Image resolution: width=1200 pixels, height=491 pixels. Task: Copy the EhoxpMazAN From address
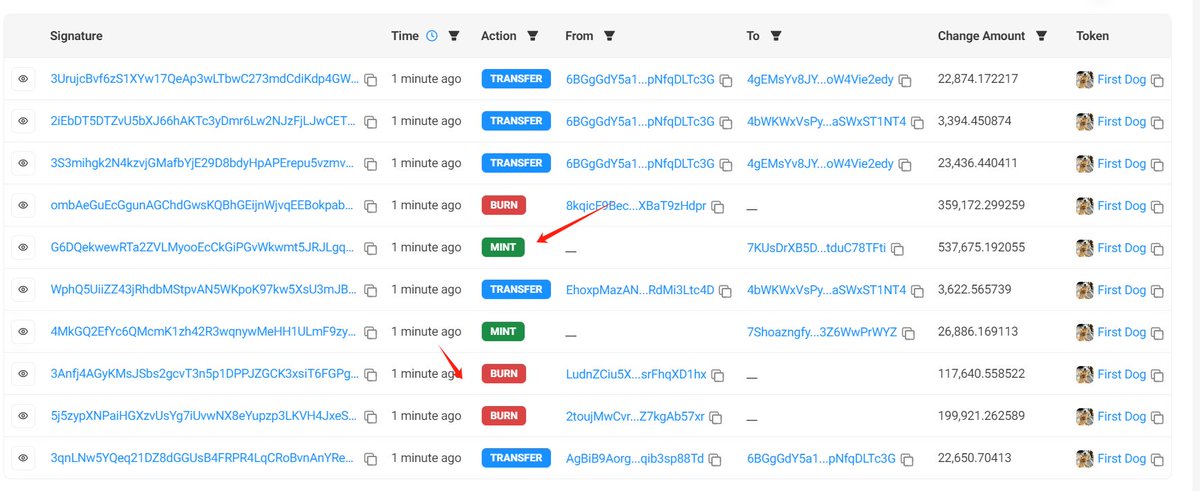726,291
